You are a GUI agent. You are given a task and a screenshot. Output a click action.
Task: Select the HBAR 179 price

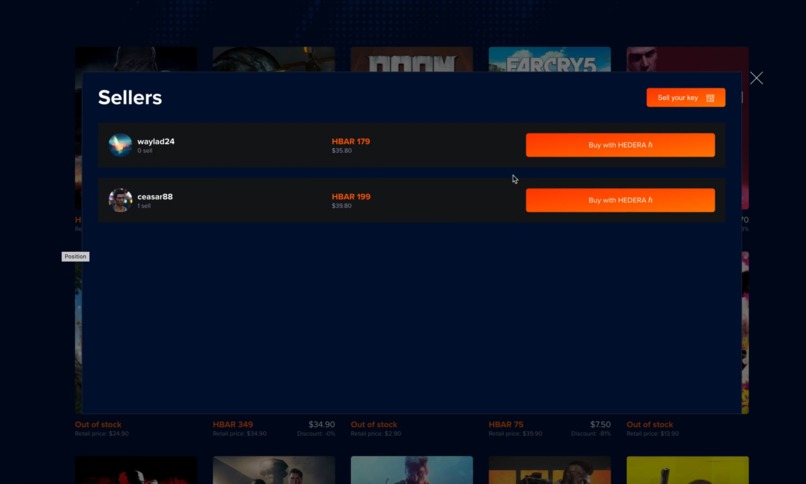(x=351, y=141)
